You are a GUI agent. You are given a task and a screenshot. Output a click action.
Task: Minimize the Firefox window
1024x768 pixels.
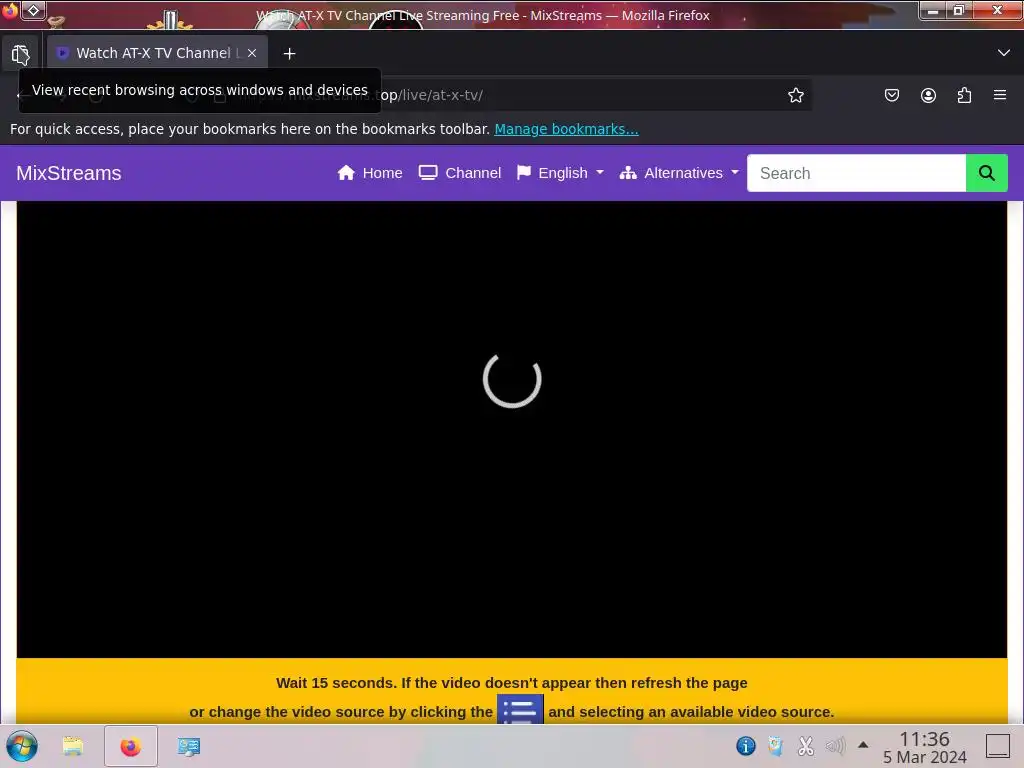tap(933, 10)
